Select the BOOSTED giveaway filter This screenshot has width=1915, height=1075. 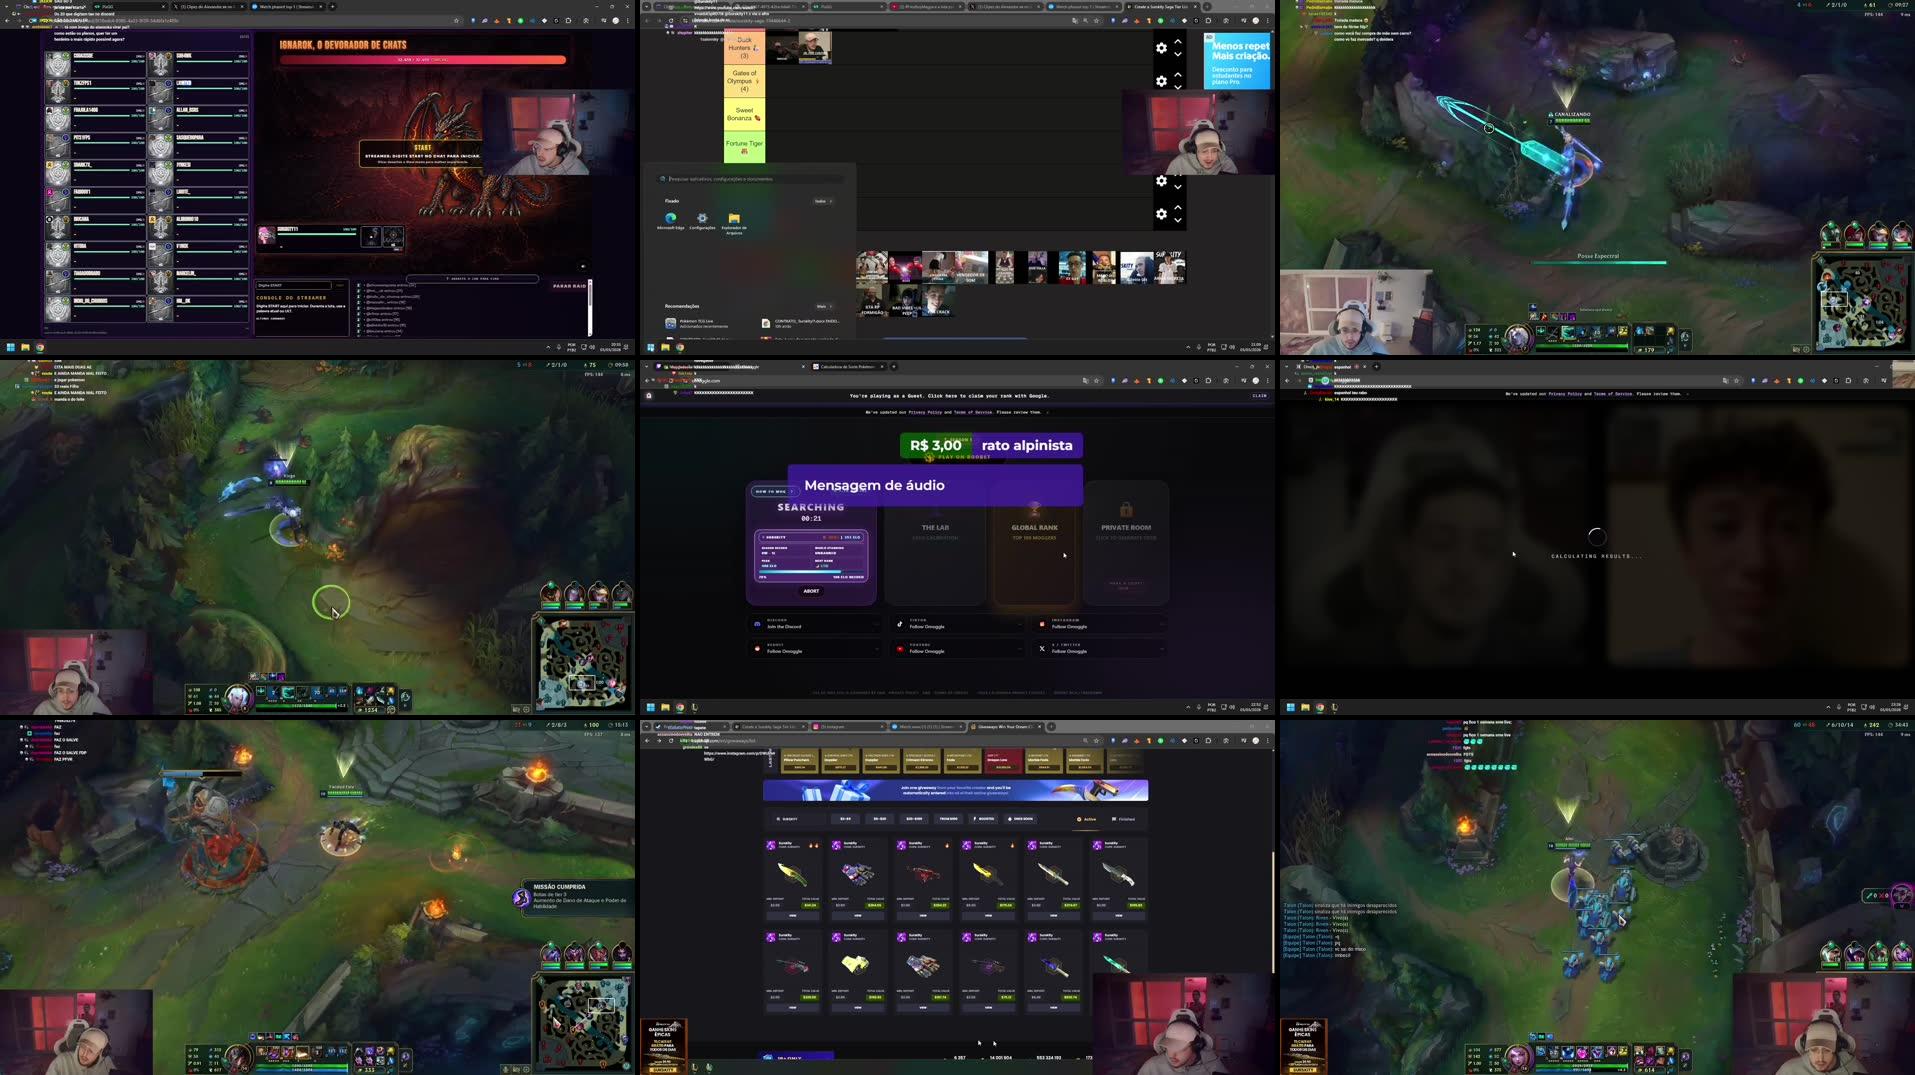point(984,819)
